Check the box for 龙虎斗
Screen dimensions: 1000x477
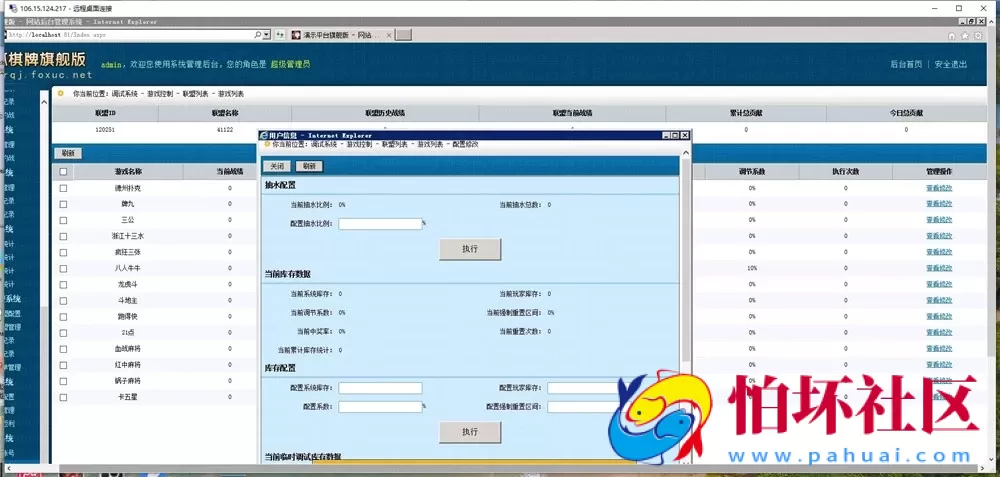pyautogui.click(x=63, y=284)
